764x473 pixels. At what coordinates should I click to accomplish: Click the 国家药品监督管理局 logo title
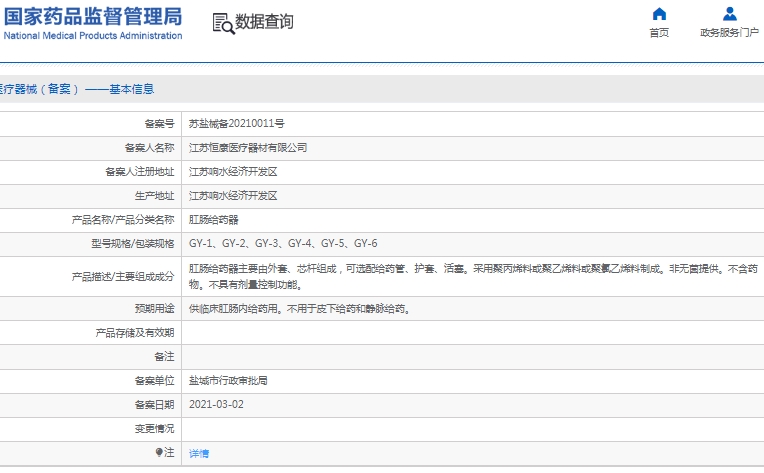pos(93,17)
